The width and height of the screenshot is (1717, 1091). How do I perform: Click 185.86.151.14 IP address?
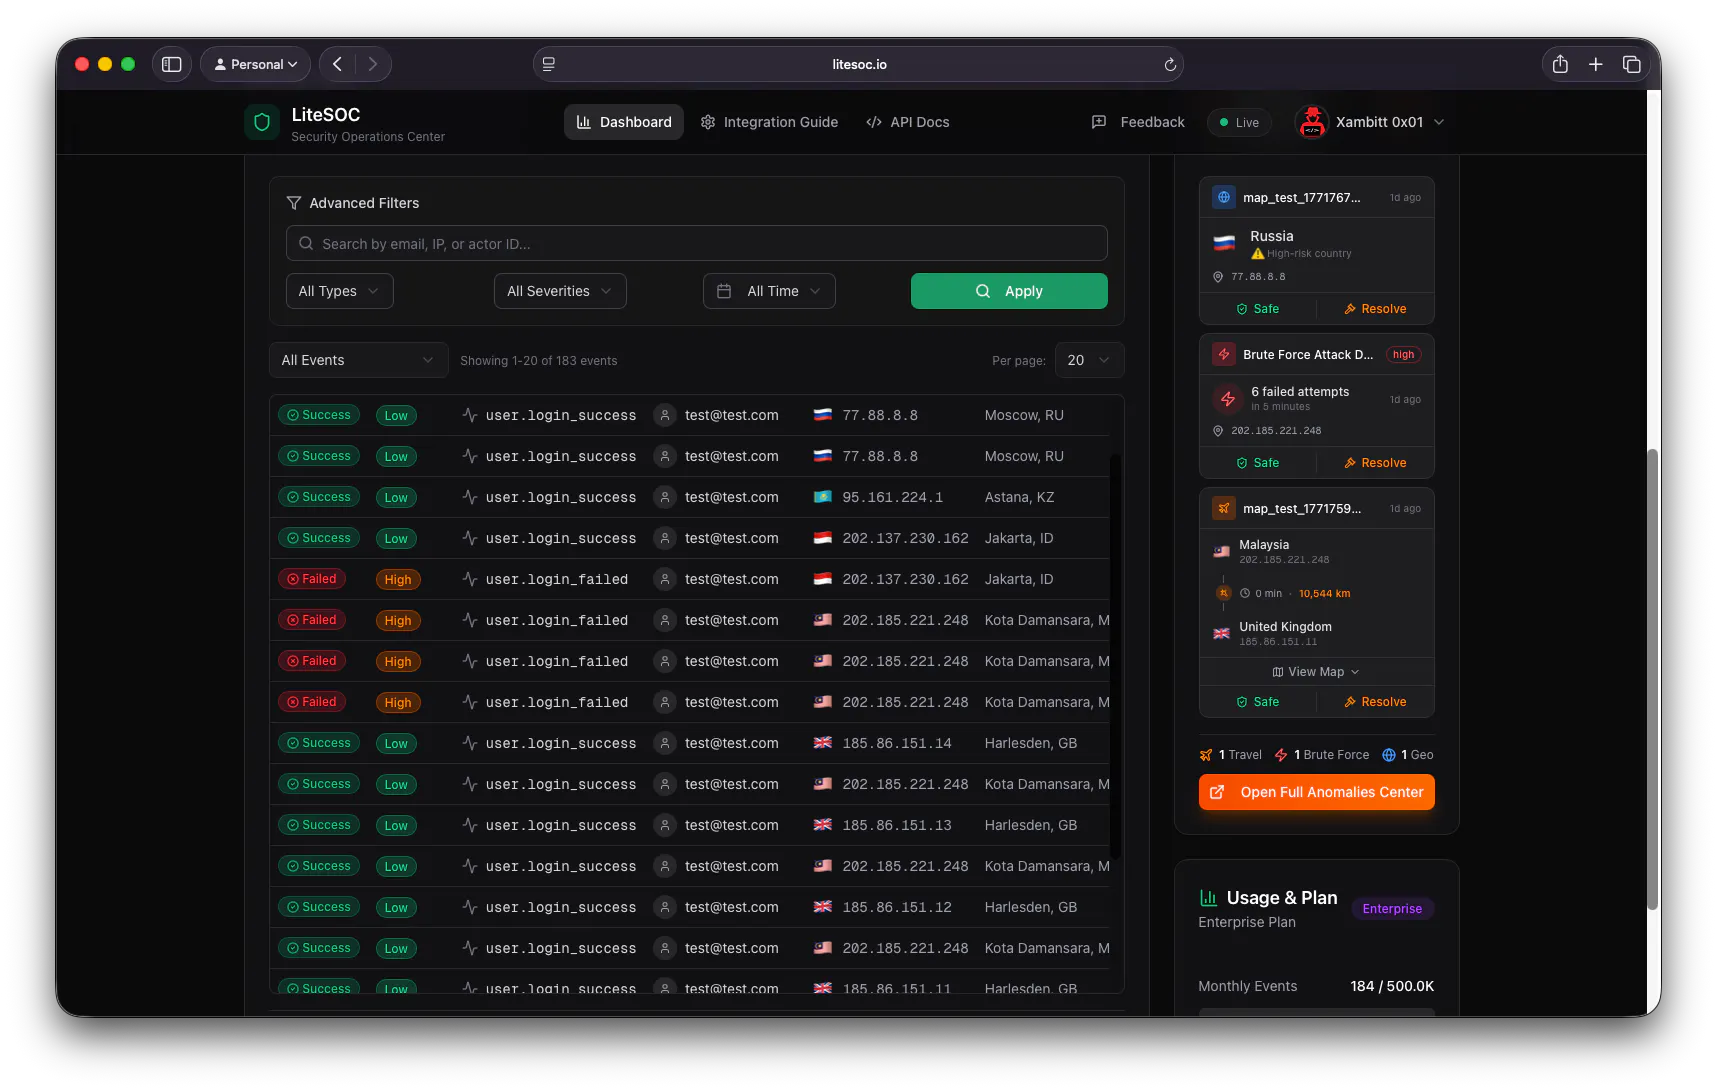(897, 743)
